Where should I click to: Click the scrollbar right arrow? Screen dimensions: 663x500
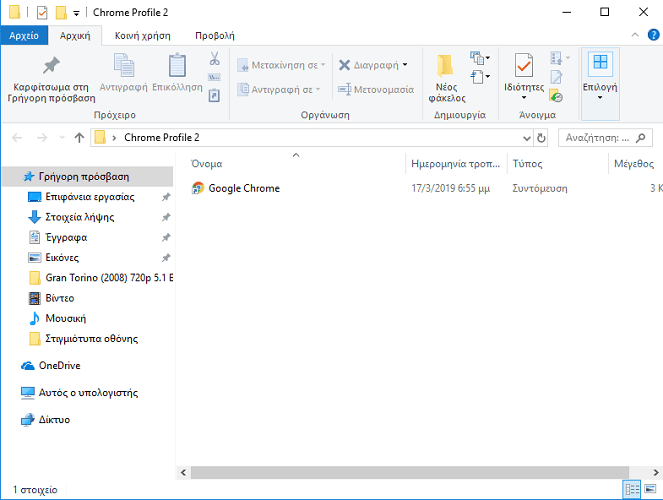pyautogui.click(x=656, y=473)
